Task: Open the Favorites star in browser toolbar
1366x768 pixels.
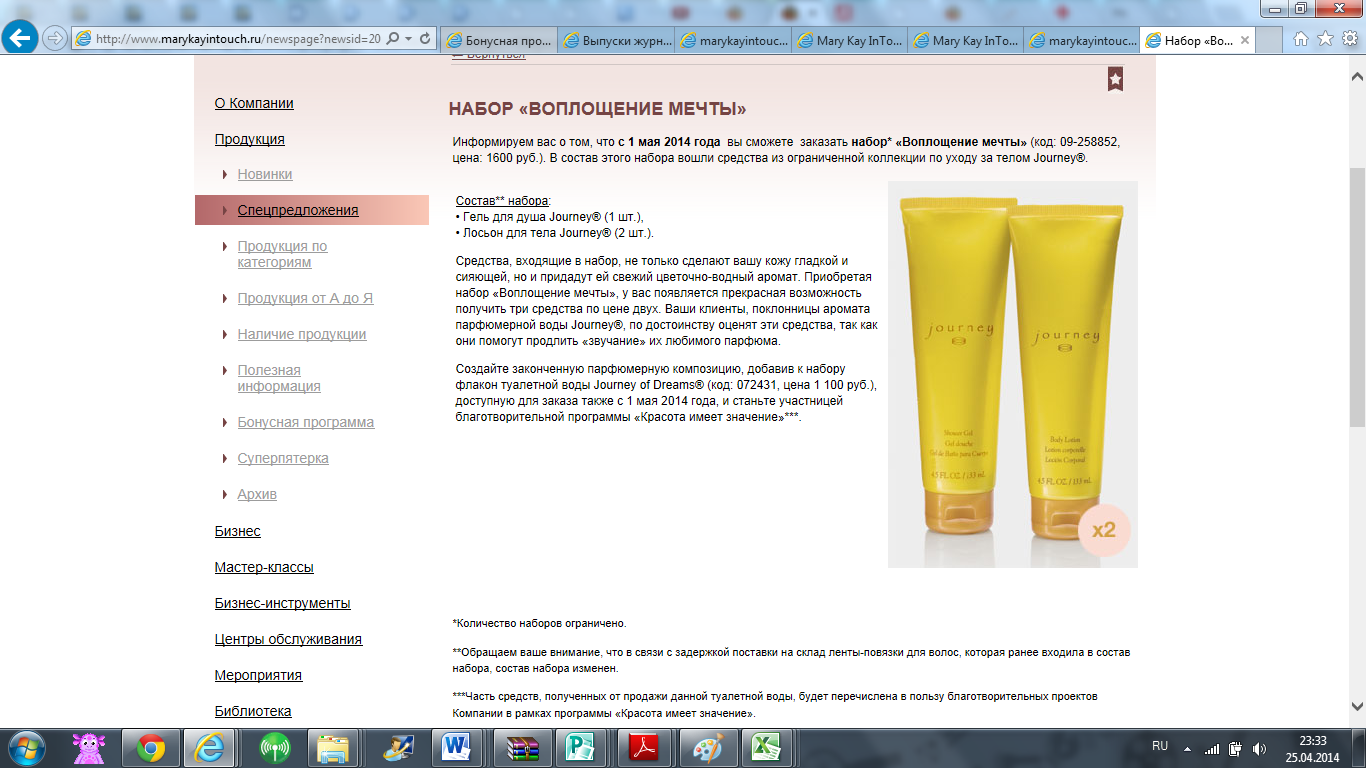Action: tap(1325, 39)
